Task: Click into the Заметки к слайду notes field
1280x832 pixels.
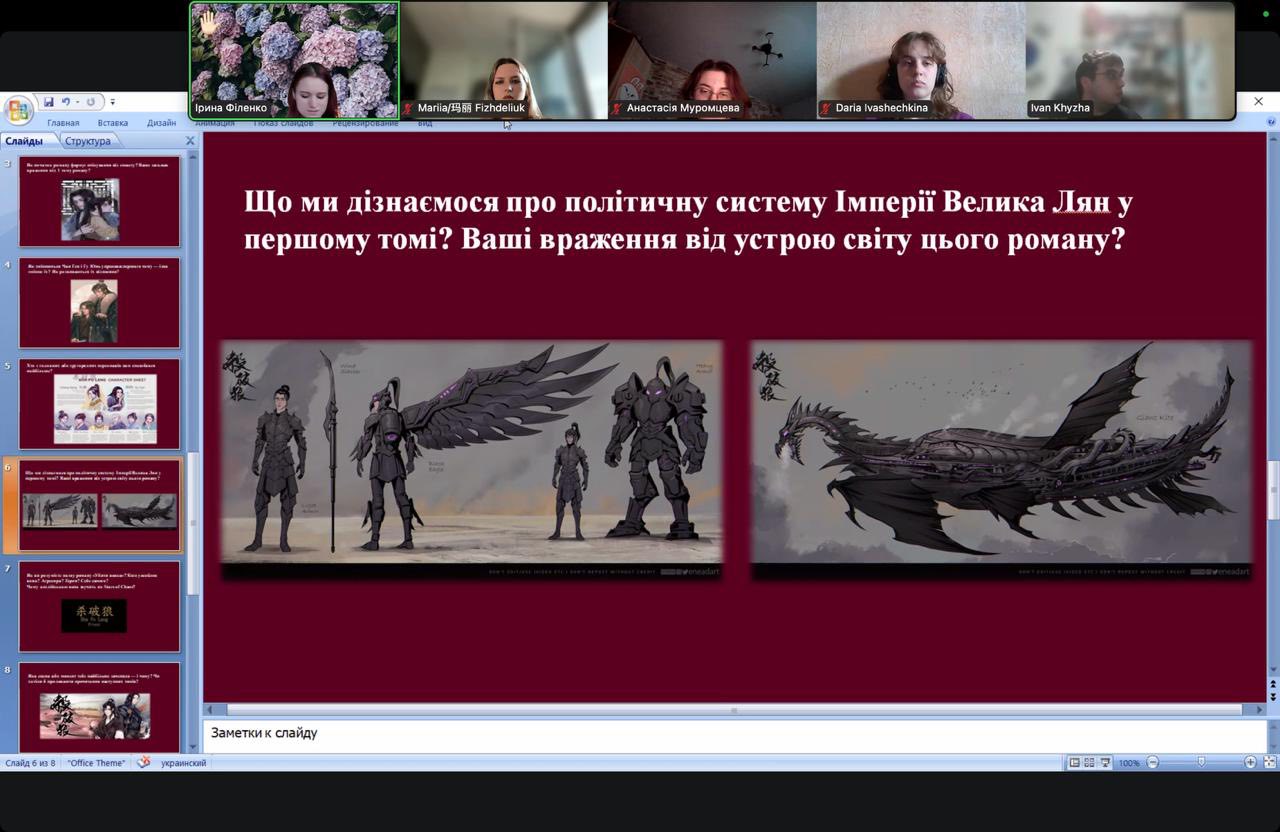Action: (734, 735)
